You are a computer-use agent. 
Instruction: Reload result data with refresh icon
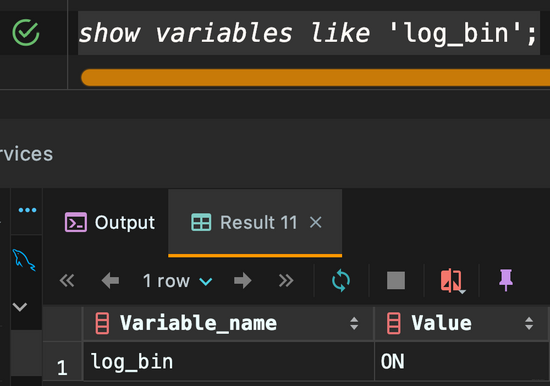click(341, 281)
